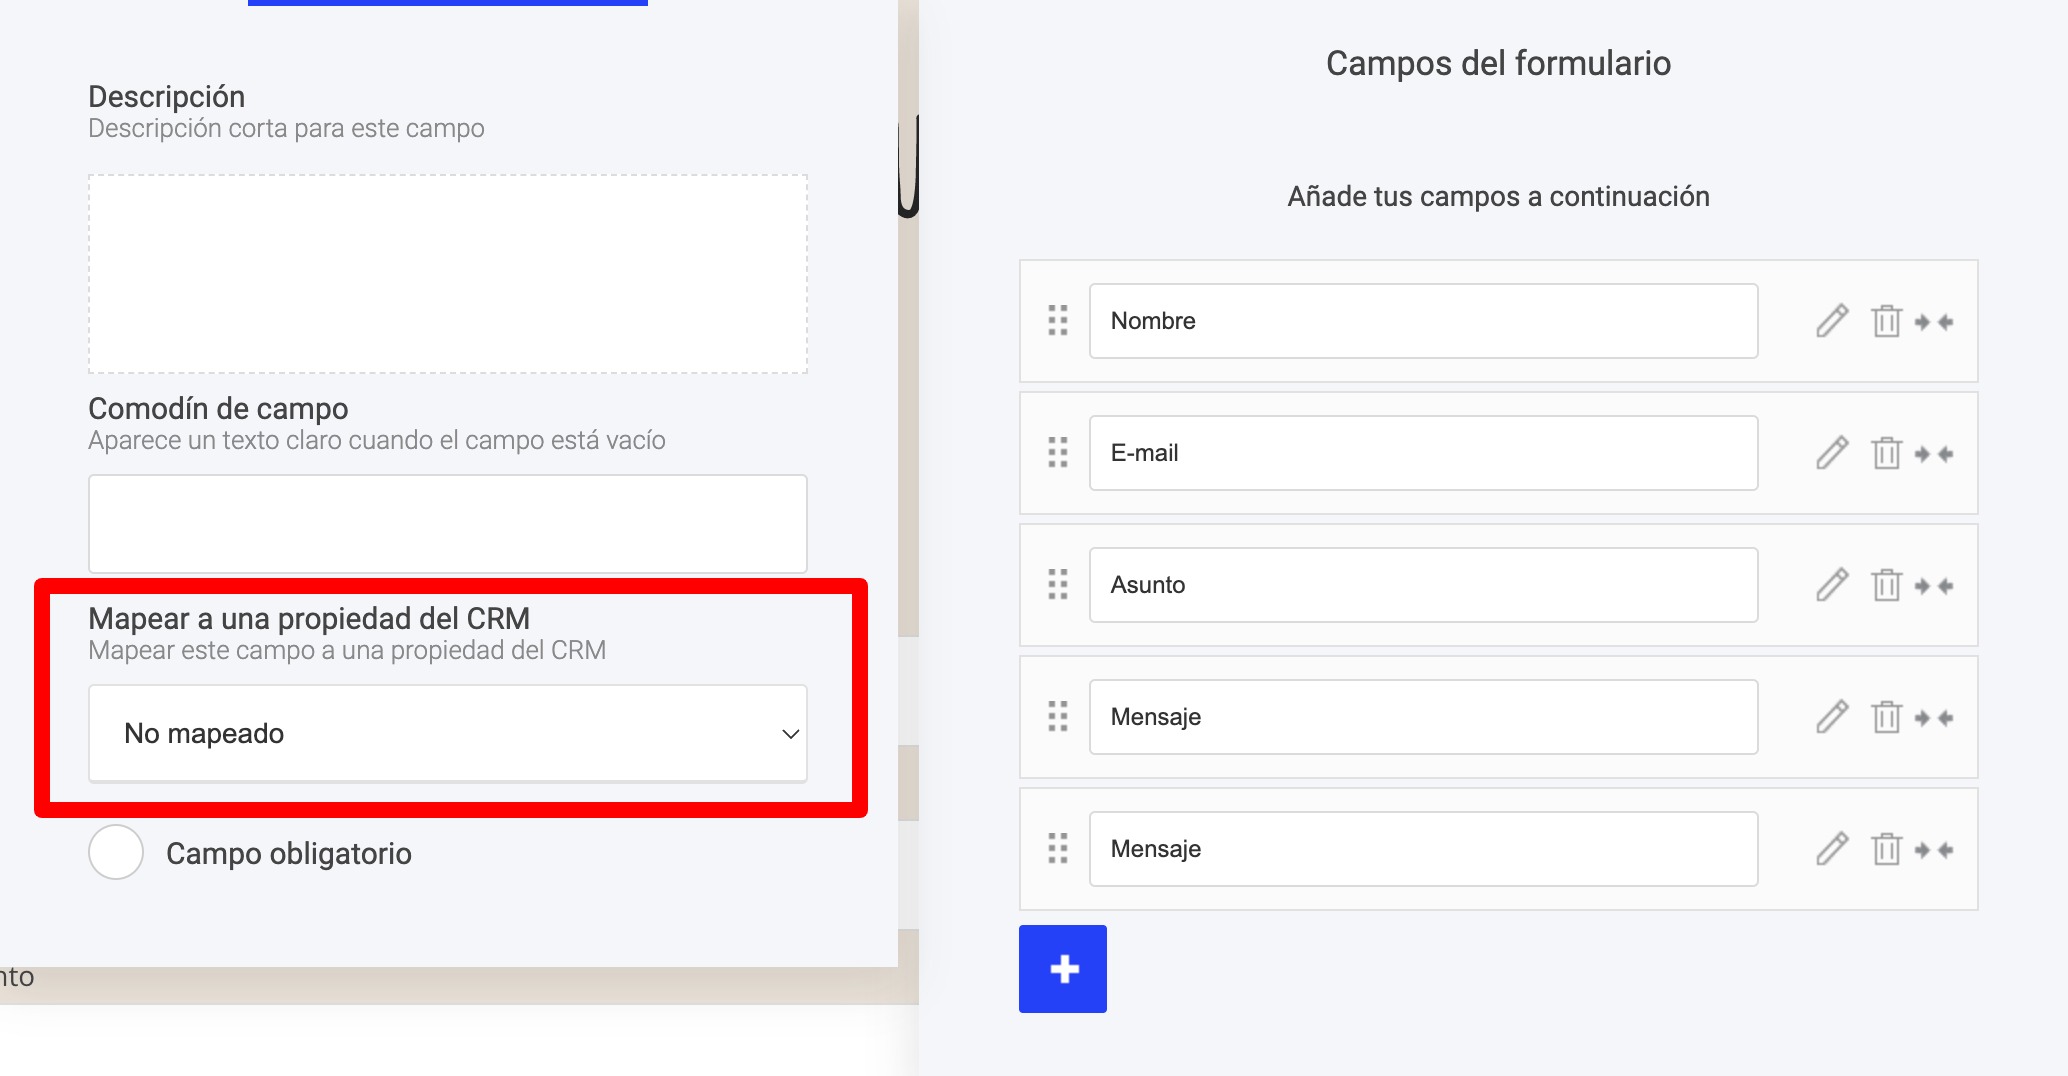Image resolution: width=2068 pixels, height=1076 pixels.
Task: Grab the drag handle next to Nombre
Action: point(1058,321)
